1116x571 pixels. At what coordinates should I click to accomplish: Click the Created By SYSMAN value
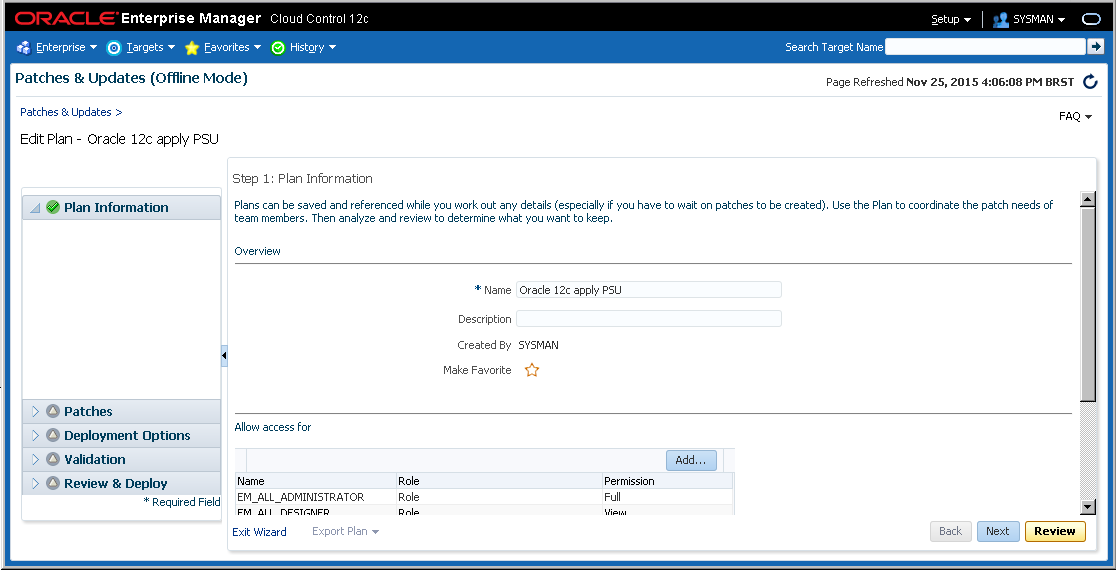point(538,345)
